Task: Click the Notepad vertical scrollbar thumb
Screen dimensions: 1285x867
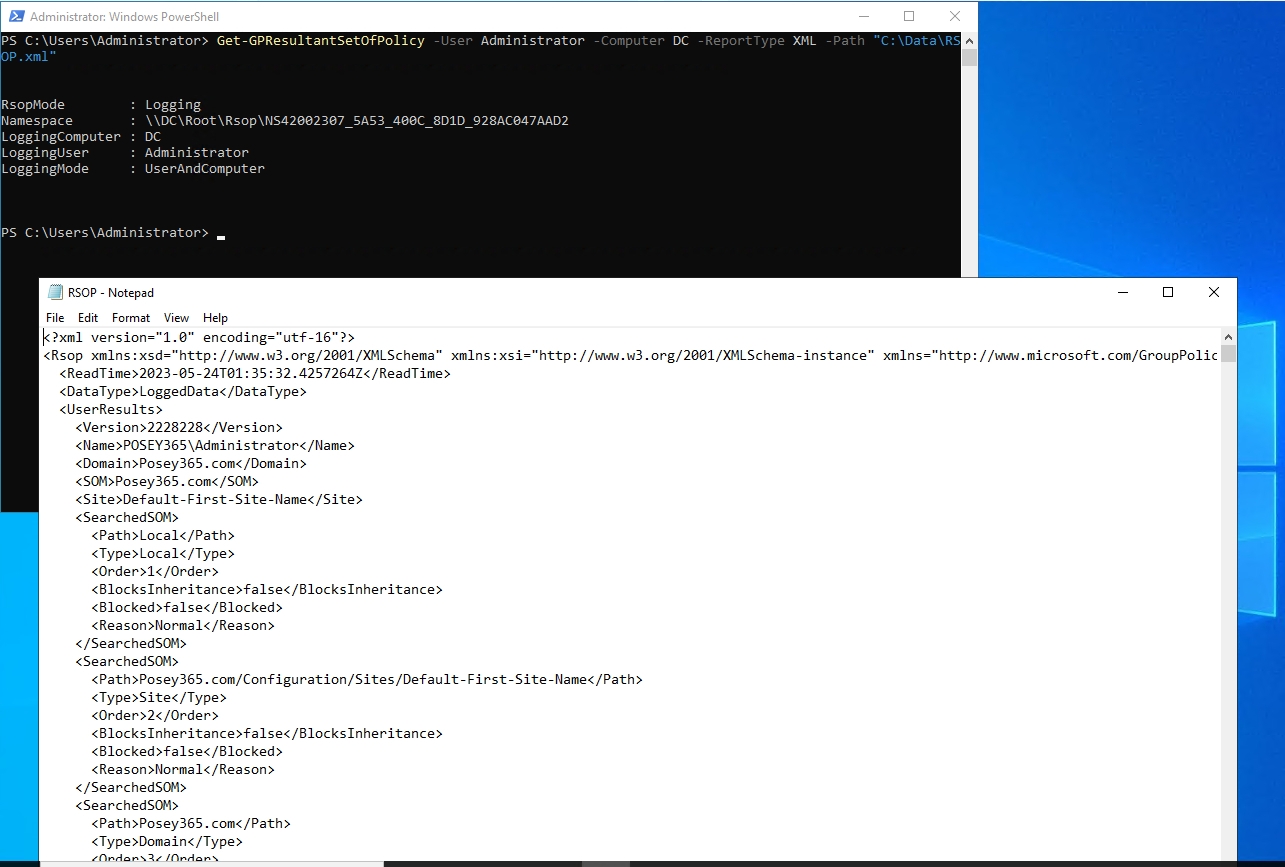Action: click(x=1228, y=353)
